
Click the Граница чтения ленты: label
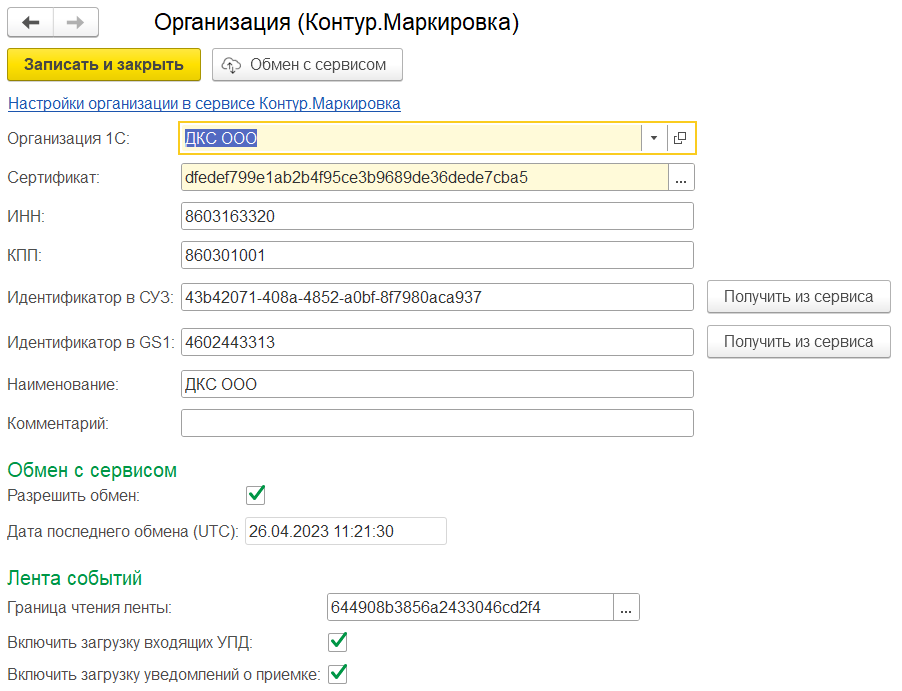pyautogui.click(x=90, y=608)
